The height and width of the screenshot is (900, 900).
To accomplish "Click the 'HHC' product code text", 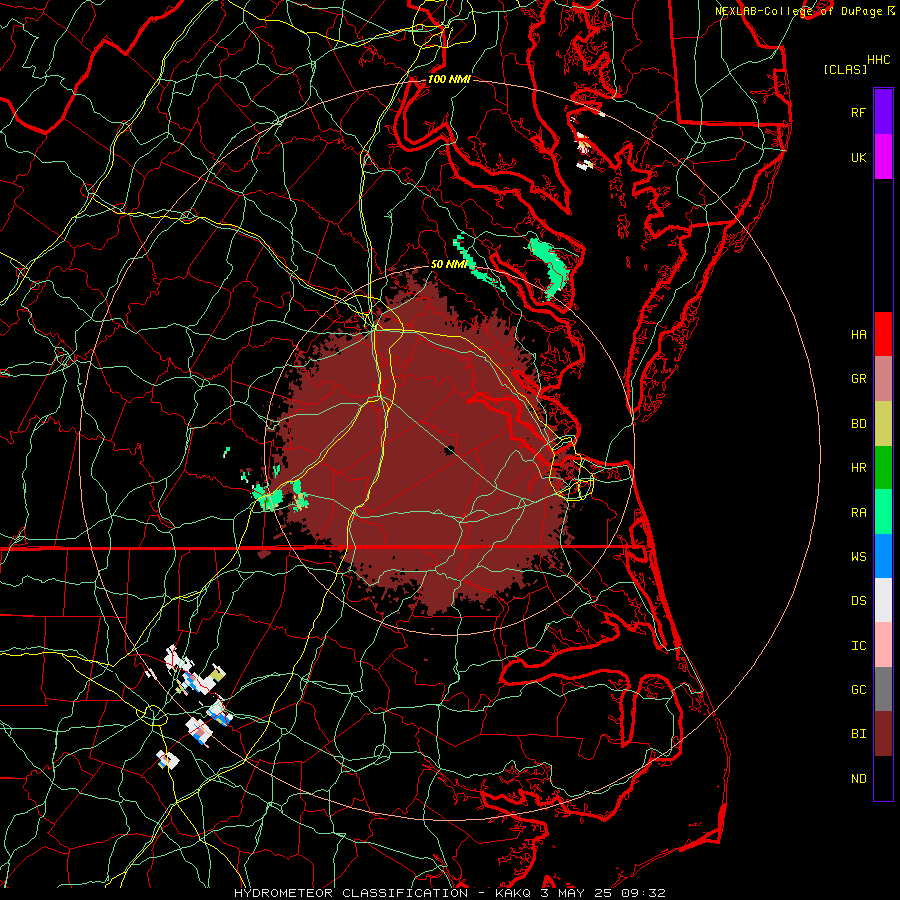I will pos(878,60).
